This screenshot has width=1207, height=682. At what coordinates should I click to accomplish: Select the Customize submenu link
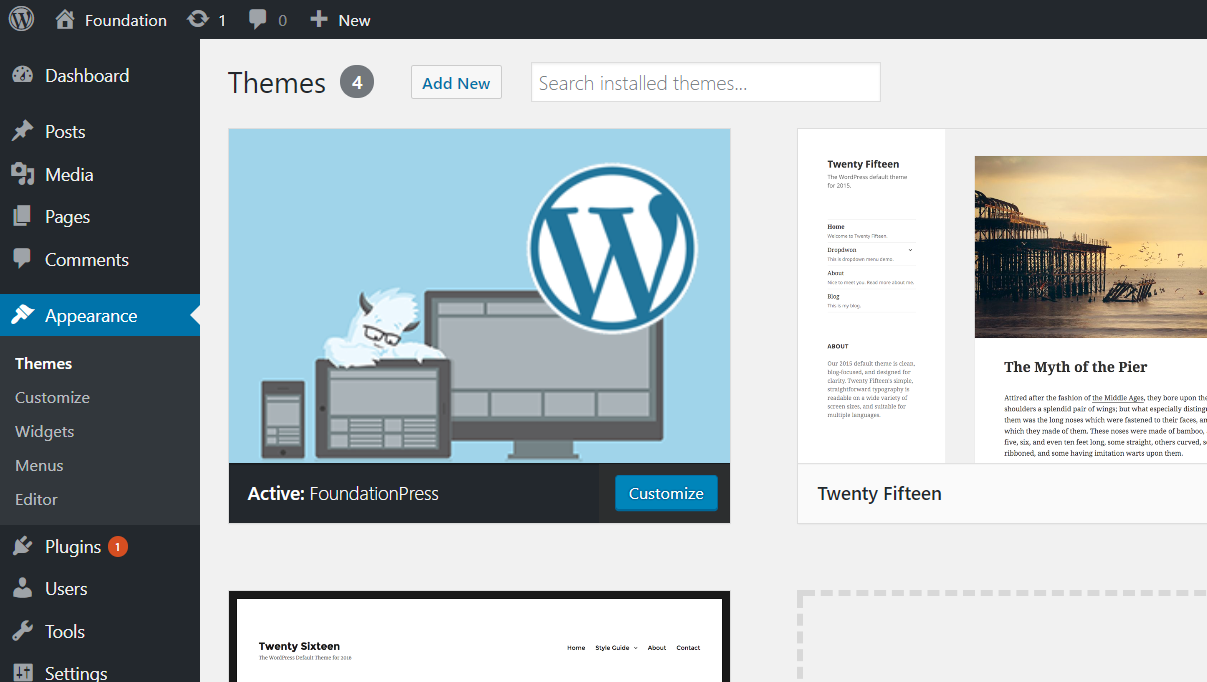(52, 398)
